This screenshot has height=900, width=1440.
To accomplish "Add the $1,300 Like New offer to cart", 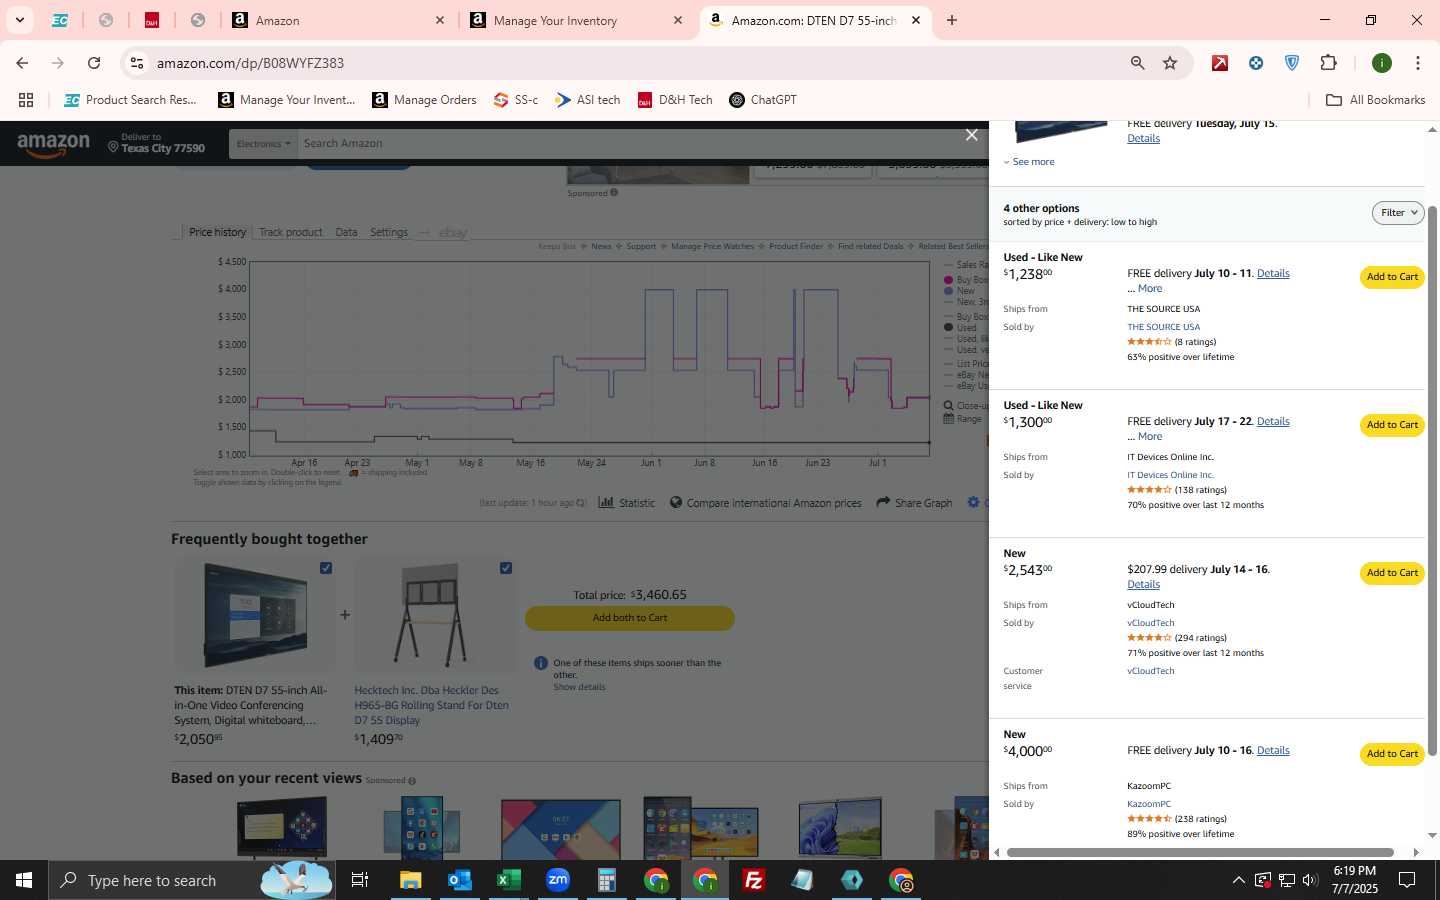I will [1392, 425].
